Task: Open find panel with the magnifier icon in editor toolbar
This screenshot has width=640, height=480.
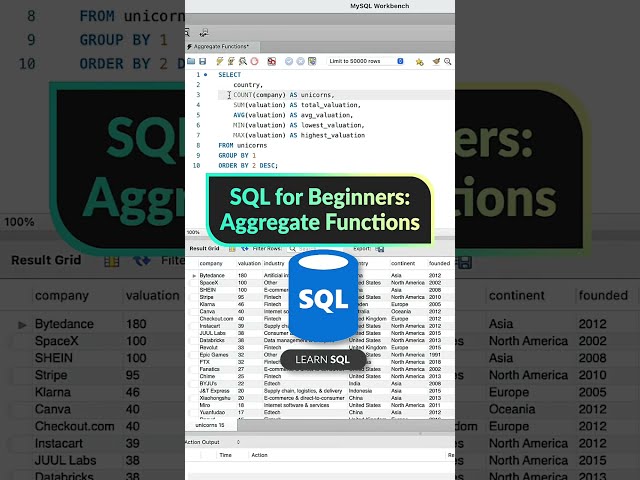Action: [448, 61]
